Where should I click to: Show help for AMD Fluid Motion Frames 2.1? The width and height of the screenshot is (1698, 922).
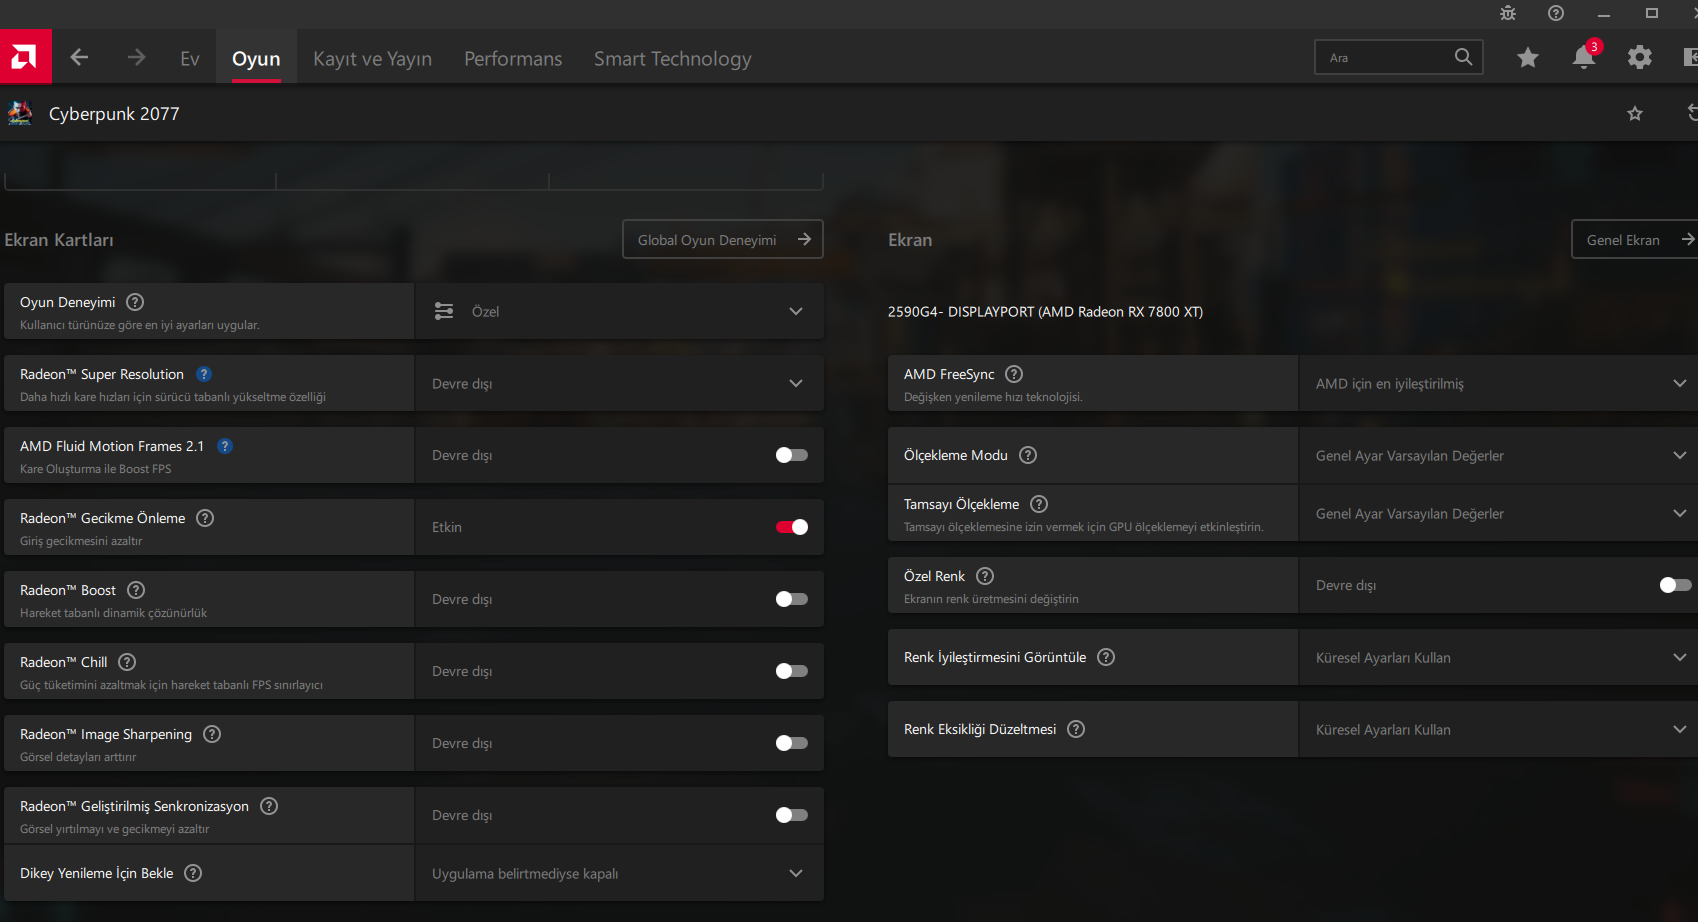225,446
